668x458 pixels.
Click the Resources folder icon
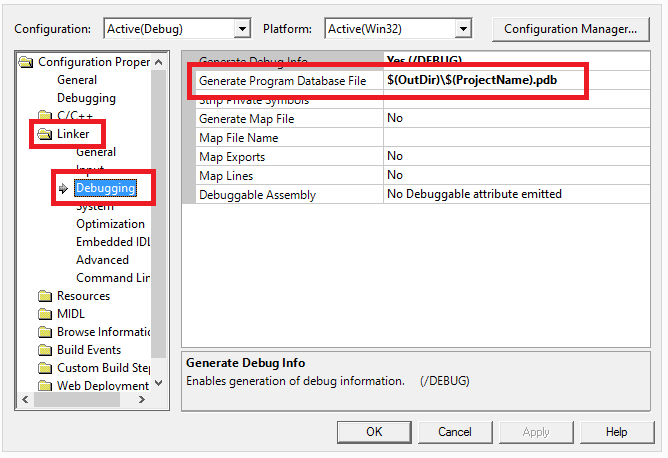tap(44, 296)
